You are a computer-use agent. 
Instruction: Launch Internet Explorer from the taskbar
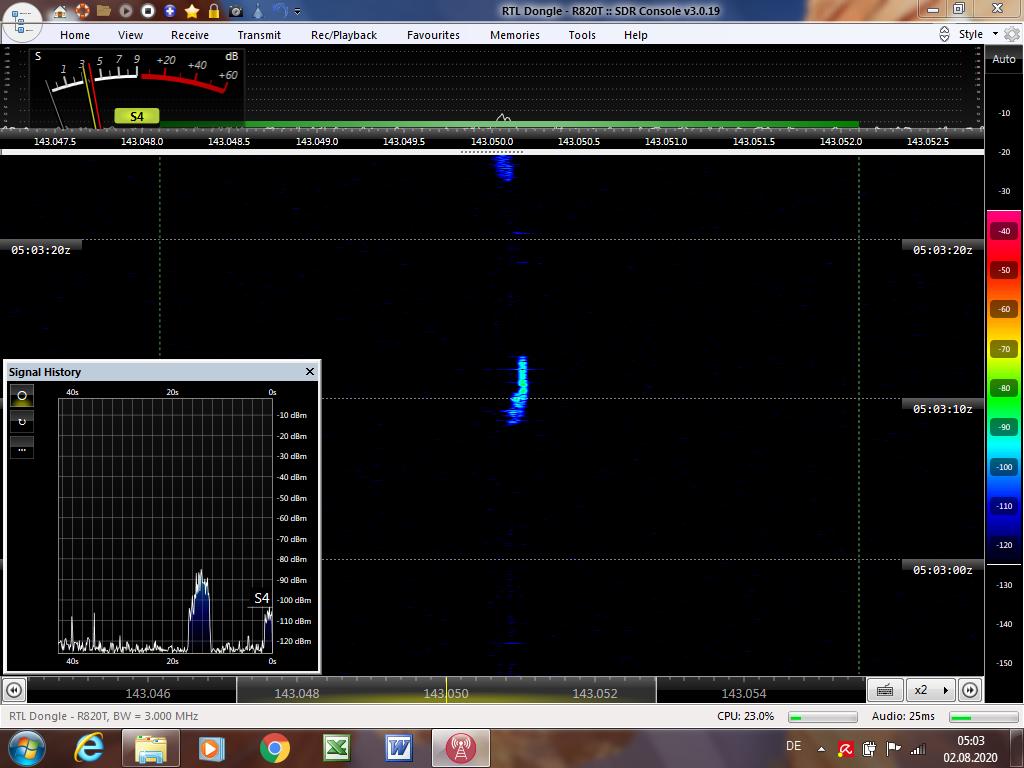[88, 748]
